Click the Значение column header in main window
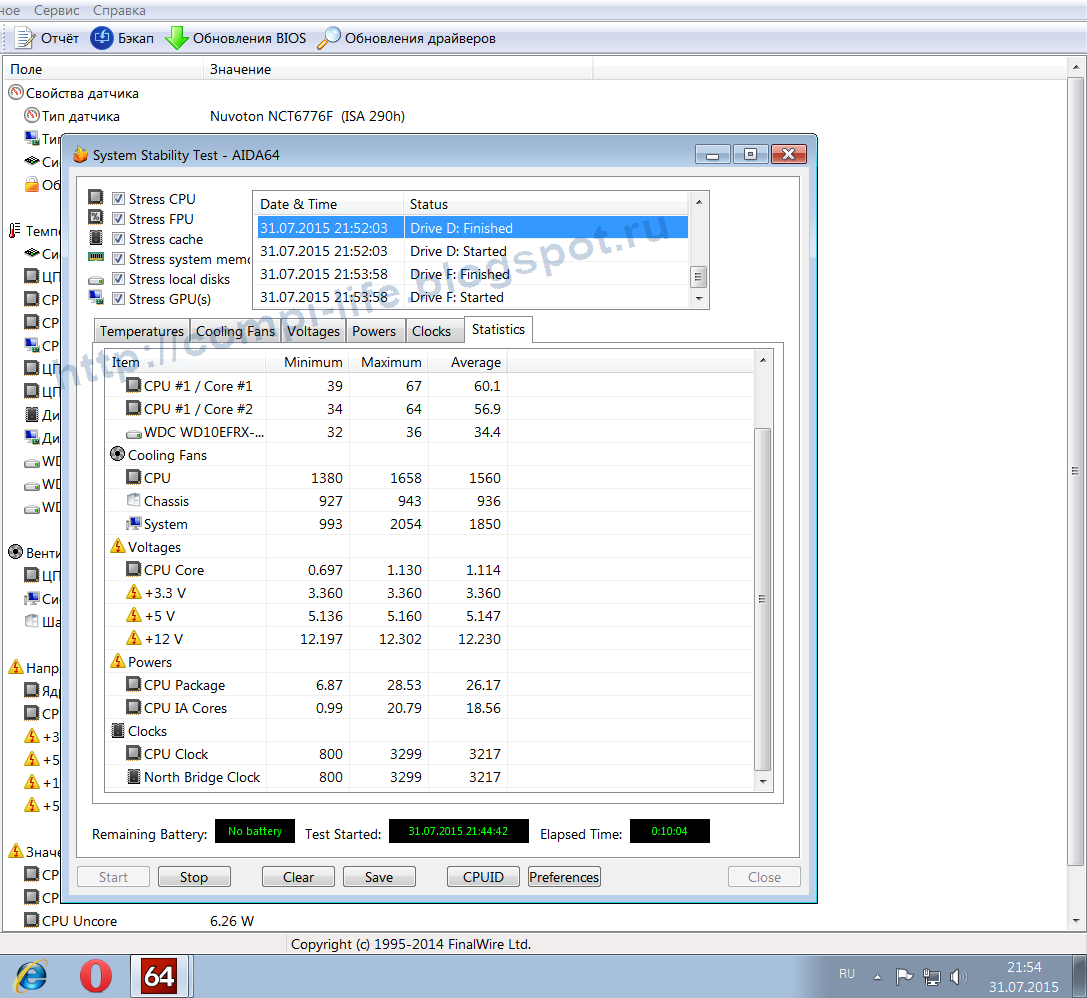The image size is (1087, 998). (x=398, y=69)
